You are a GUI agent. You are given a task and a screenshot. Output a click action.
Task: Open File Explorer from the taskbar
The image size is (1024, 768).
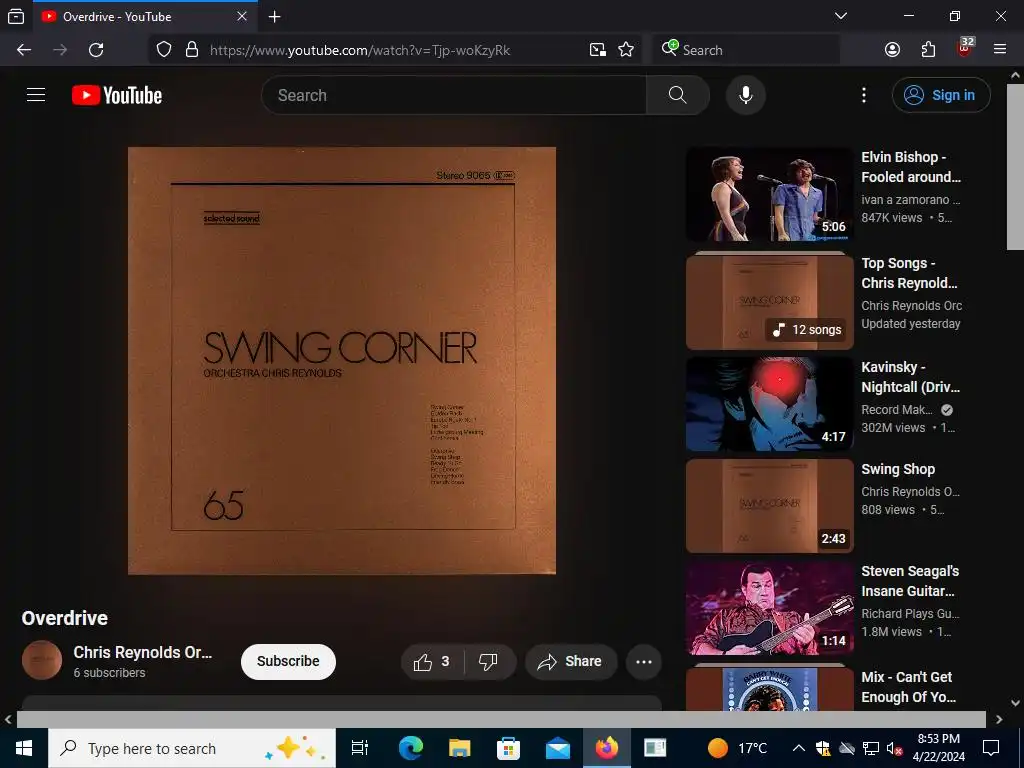[x=460, y=748]
